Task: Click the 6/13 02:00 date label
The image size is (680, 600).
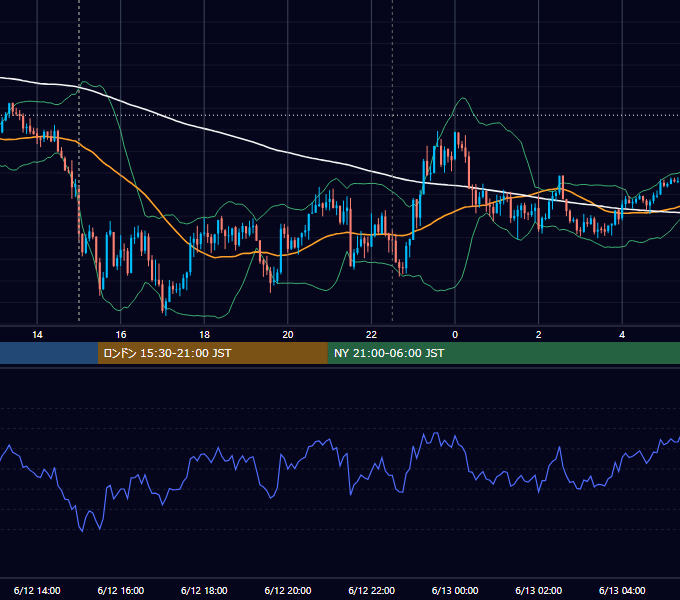Action: 539,590
